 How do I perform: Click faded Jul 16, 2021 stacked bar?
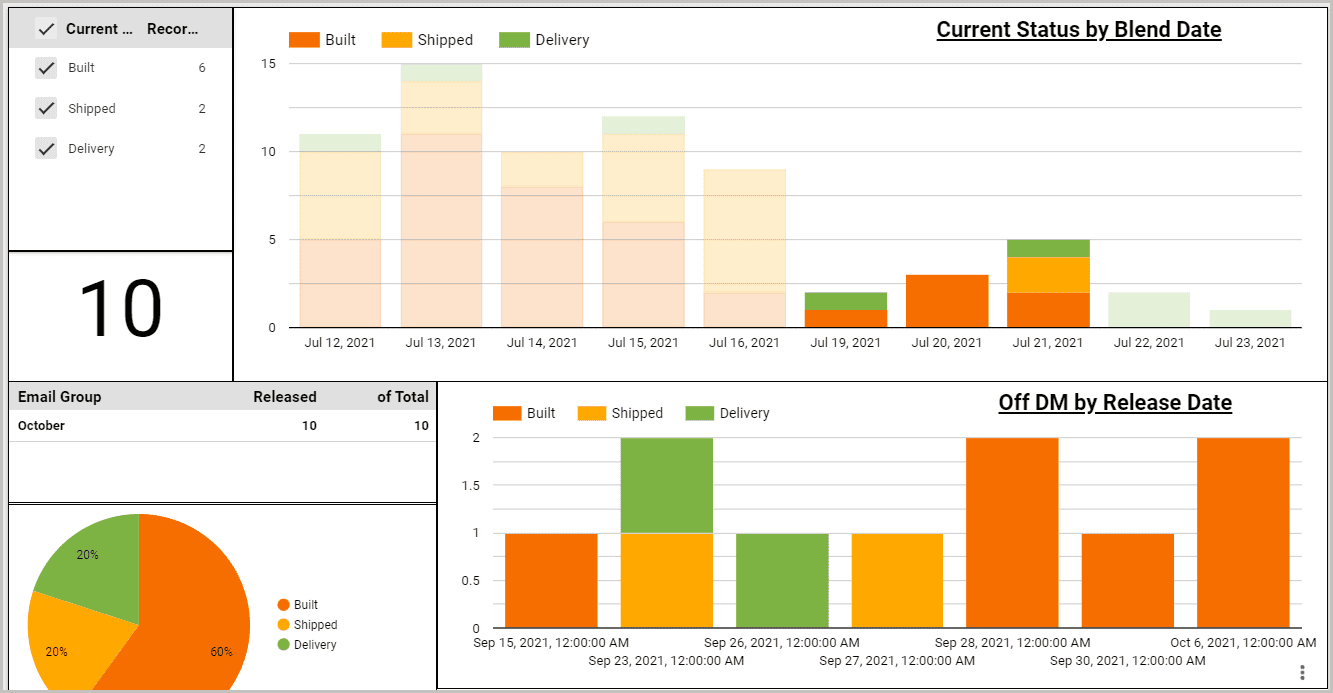[x=745, y=248]
